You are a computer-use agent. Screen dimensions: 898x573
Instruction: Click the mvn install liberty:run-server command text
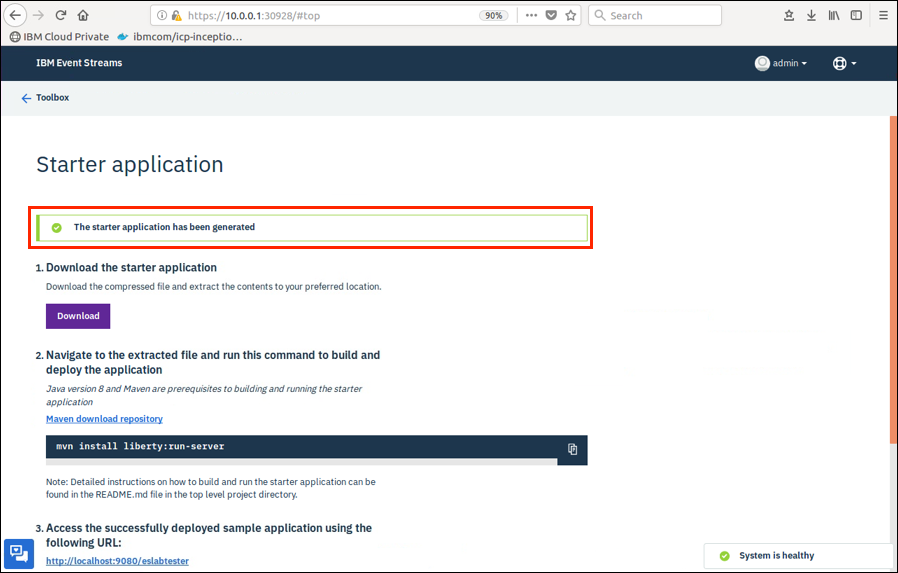pyautogui.click(x=140, y=446)
